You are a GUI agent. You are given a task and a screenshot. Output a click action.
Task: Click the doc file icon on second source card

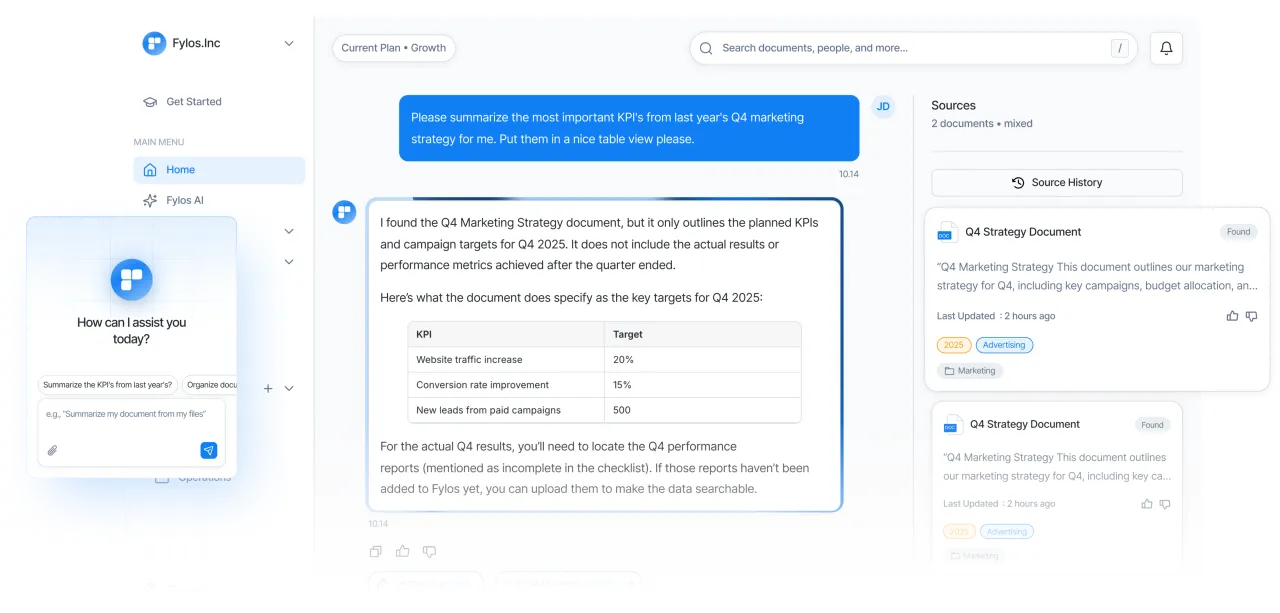(x=952, y=424)
